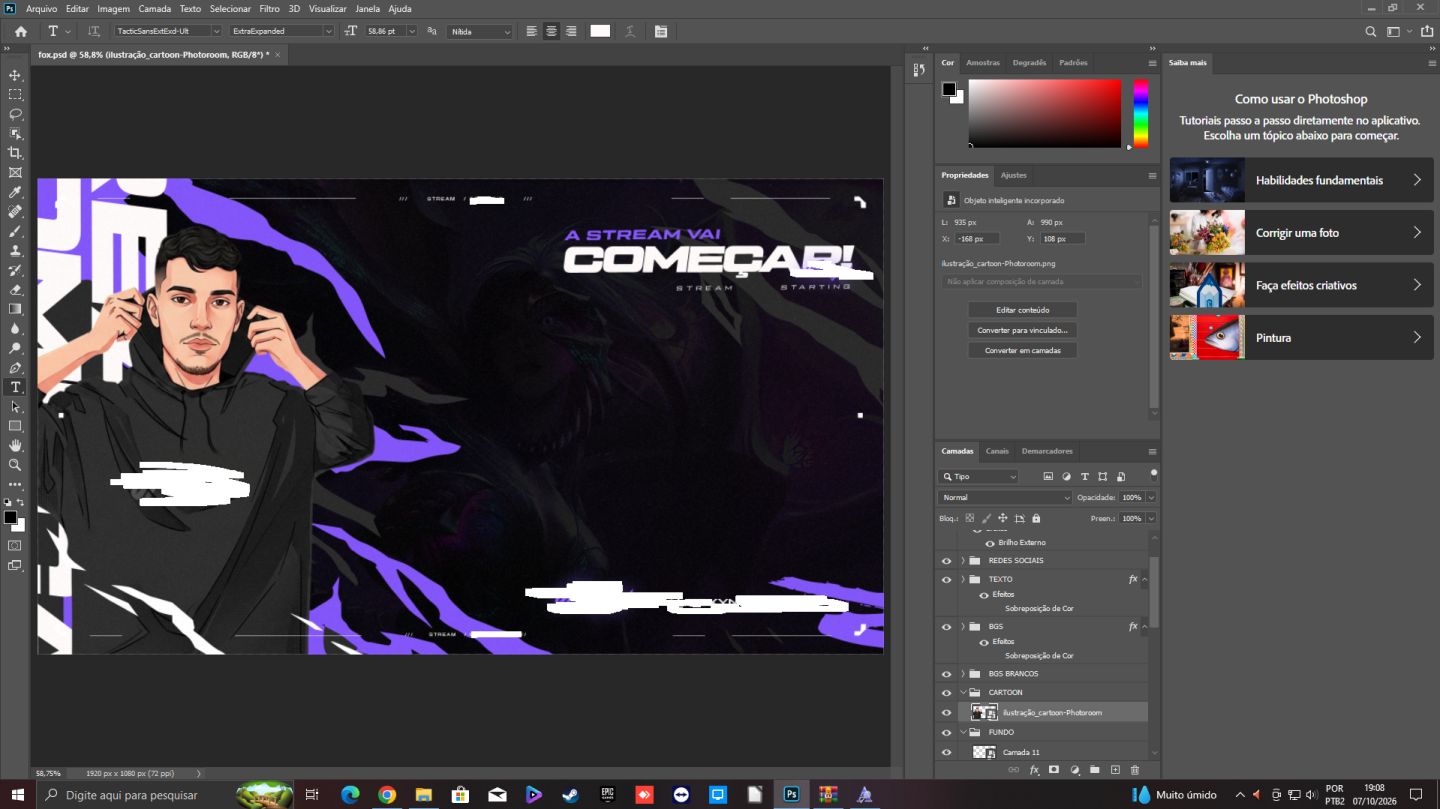
Task: Switch to the Ajustes tab
Action: [x=1013, y=175]
